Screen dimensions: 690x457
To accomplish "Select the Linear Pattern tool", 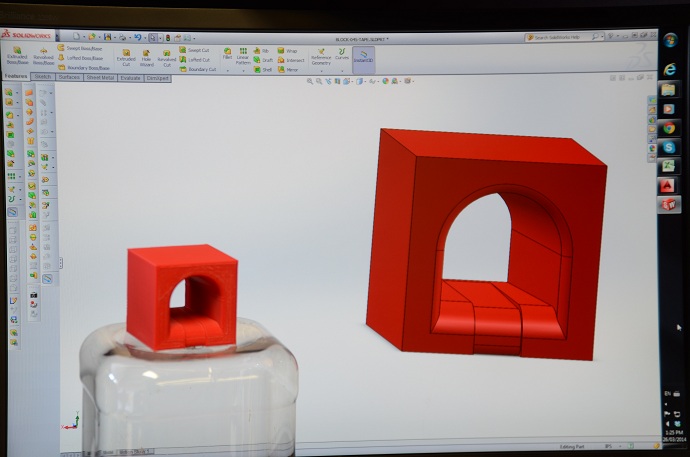I will click(x=243, y=57).
